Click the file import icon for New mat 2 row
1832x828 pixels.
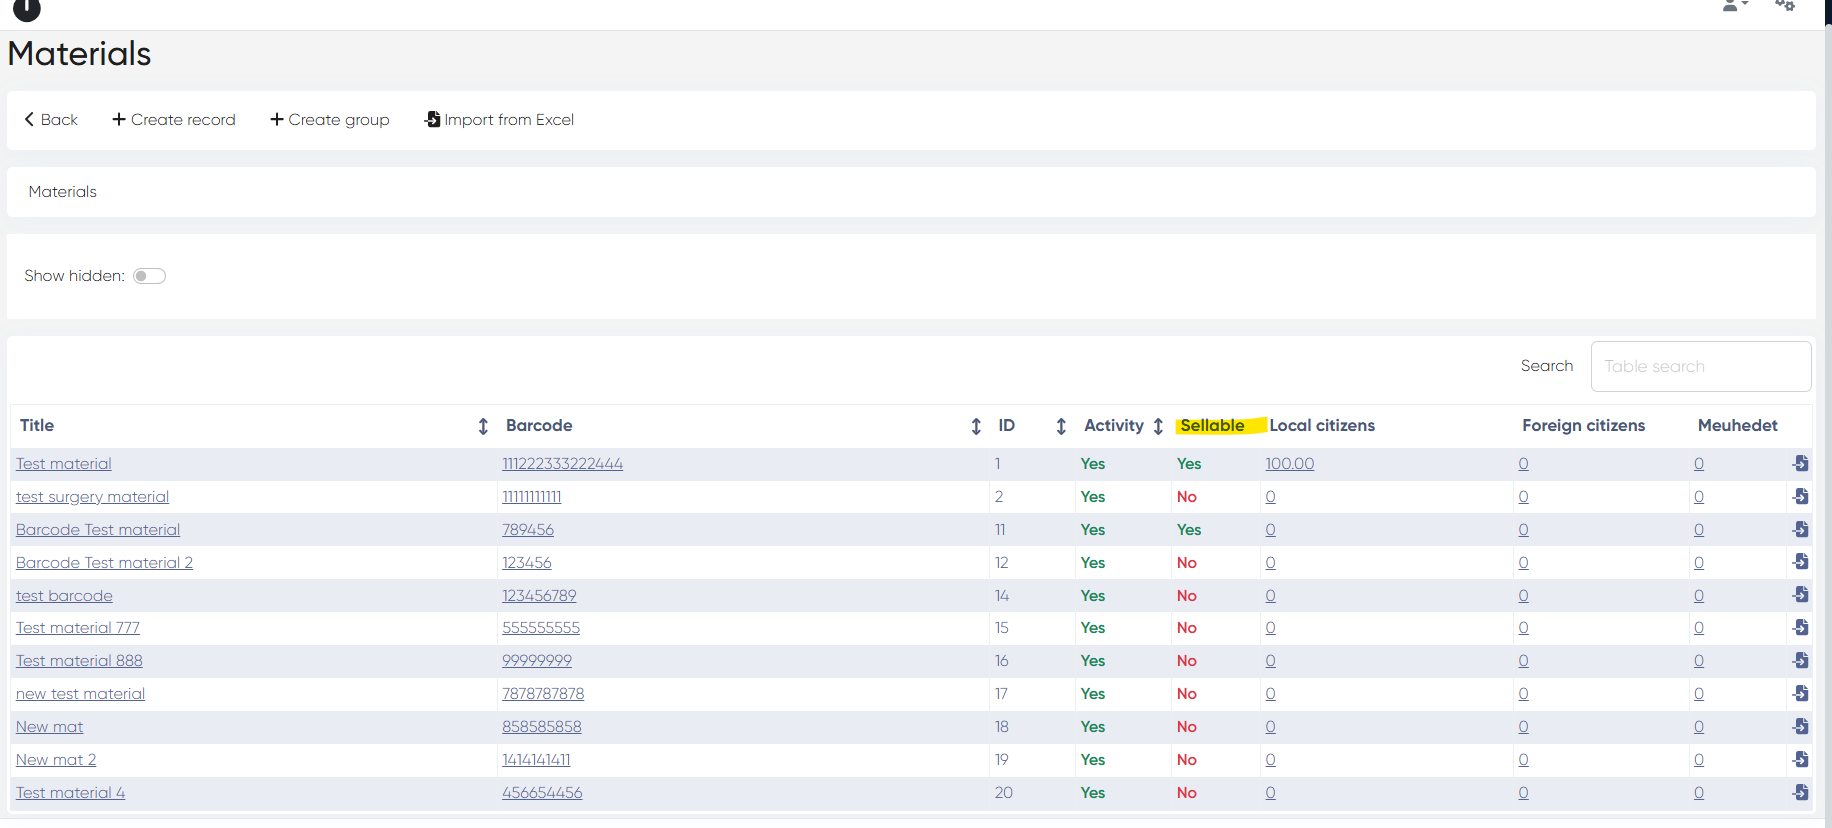(1800, 759)
